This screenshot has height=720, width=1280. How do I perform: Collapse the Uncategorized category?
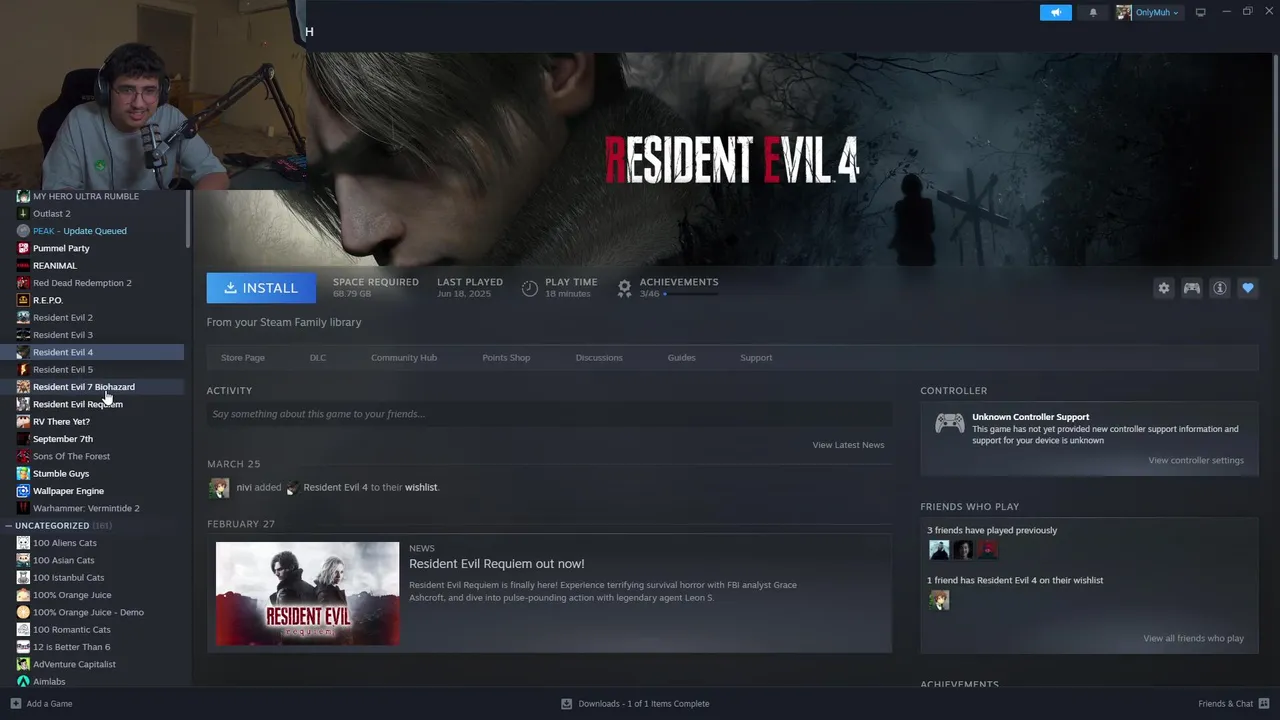coord(8,525)
